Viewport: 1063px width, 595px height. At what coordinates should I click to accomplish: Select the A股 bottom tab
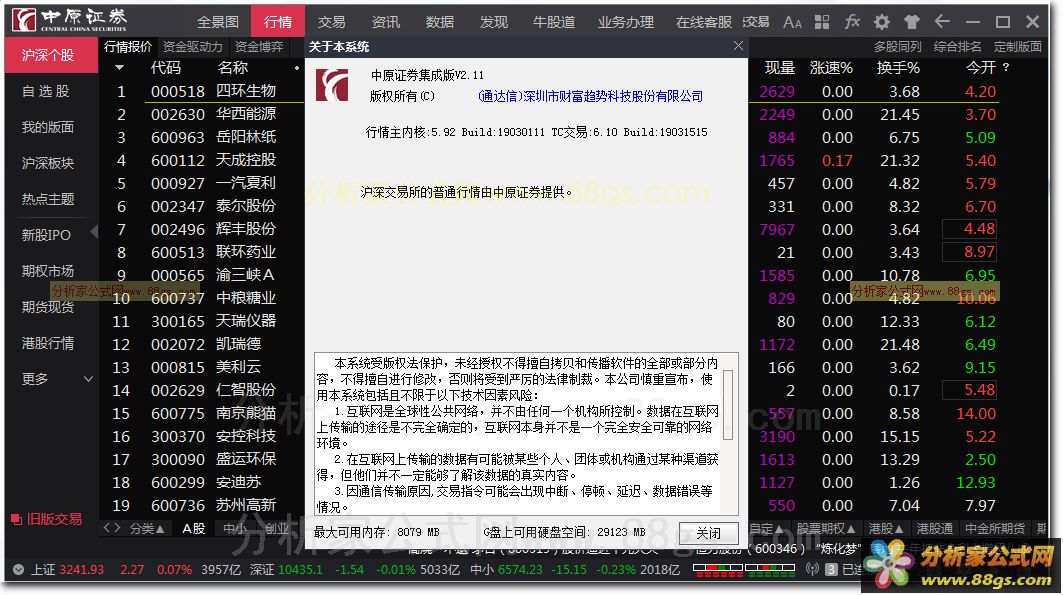[x=194, y=529]
